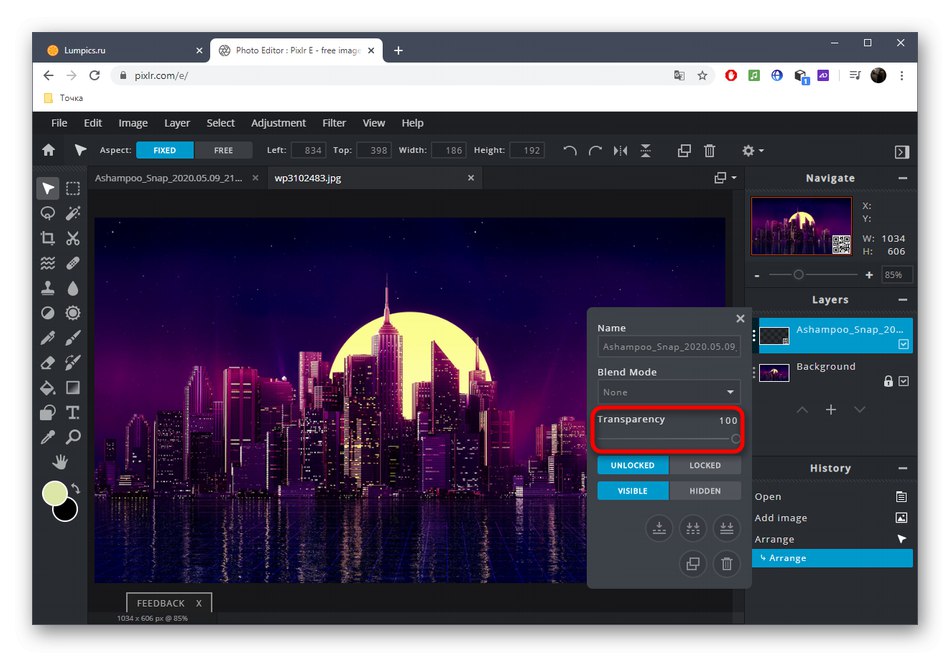Switch to the Ashampoo_Snap document tab
The image size is (950, 657).
point(168,178)
